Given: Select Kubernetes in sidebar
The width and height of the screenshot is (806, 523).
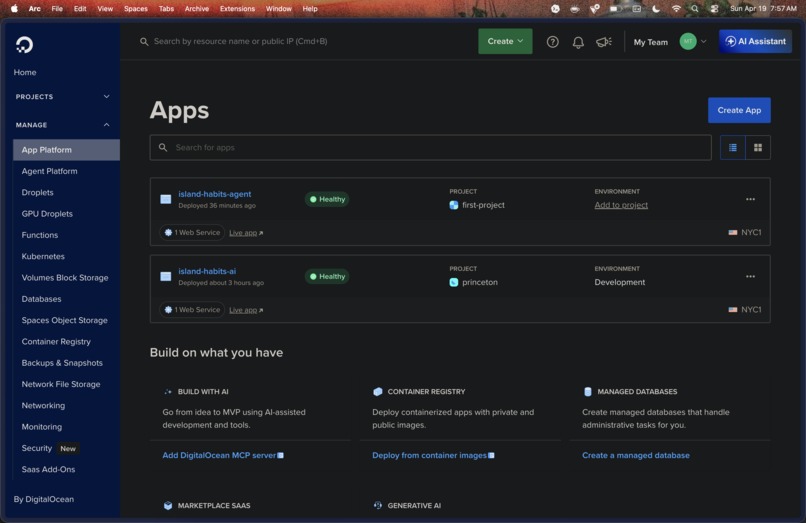Looking at the screenshot, I should [x=43, y=256].
